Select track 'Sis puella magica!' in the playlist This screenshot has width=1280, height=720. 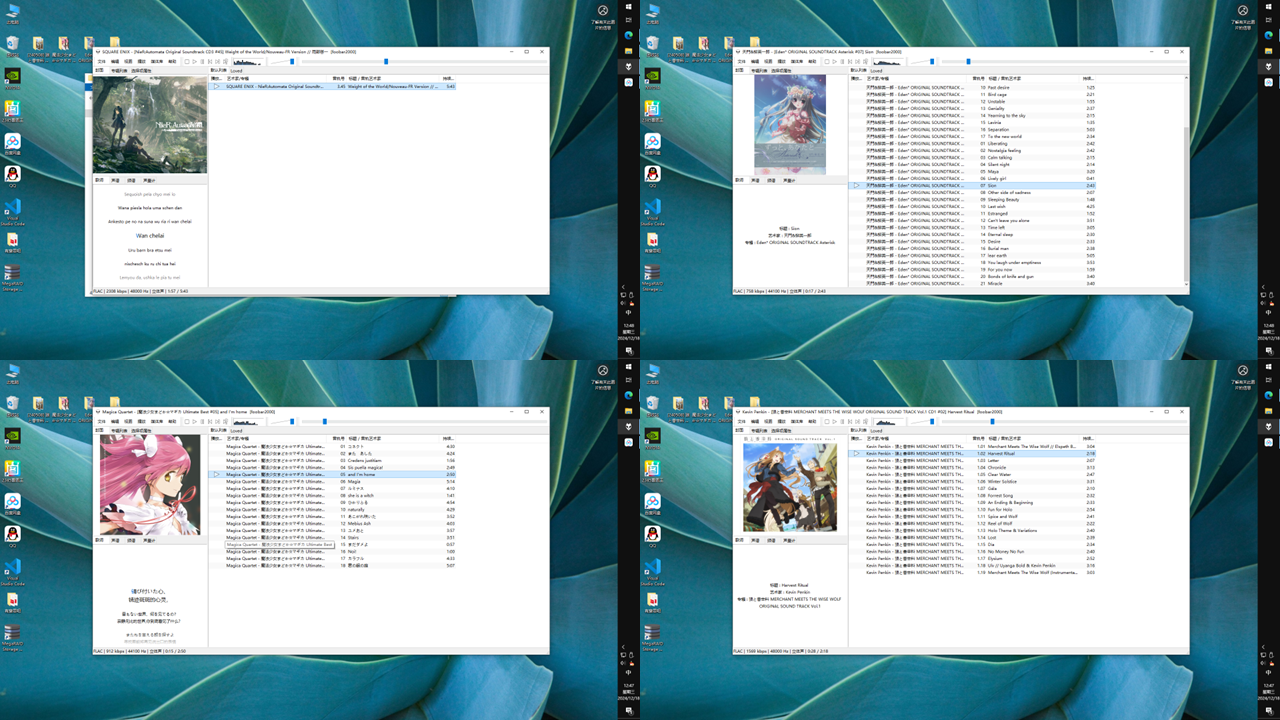click(333, 467)
